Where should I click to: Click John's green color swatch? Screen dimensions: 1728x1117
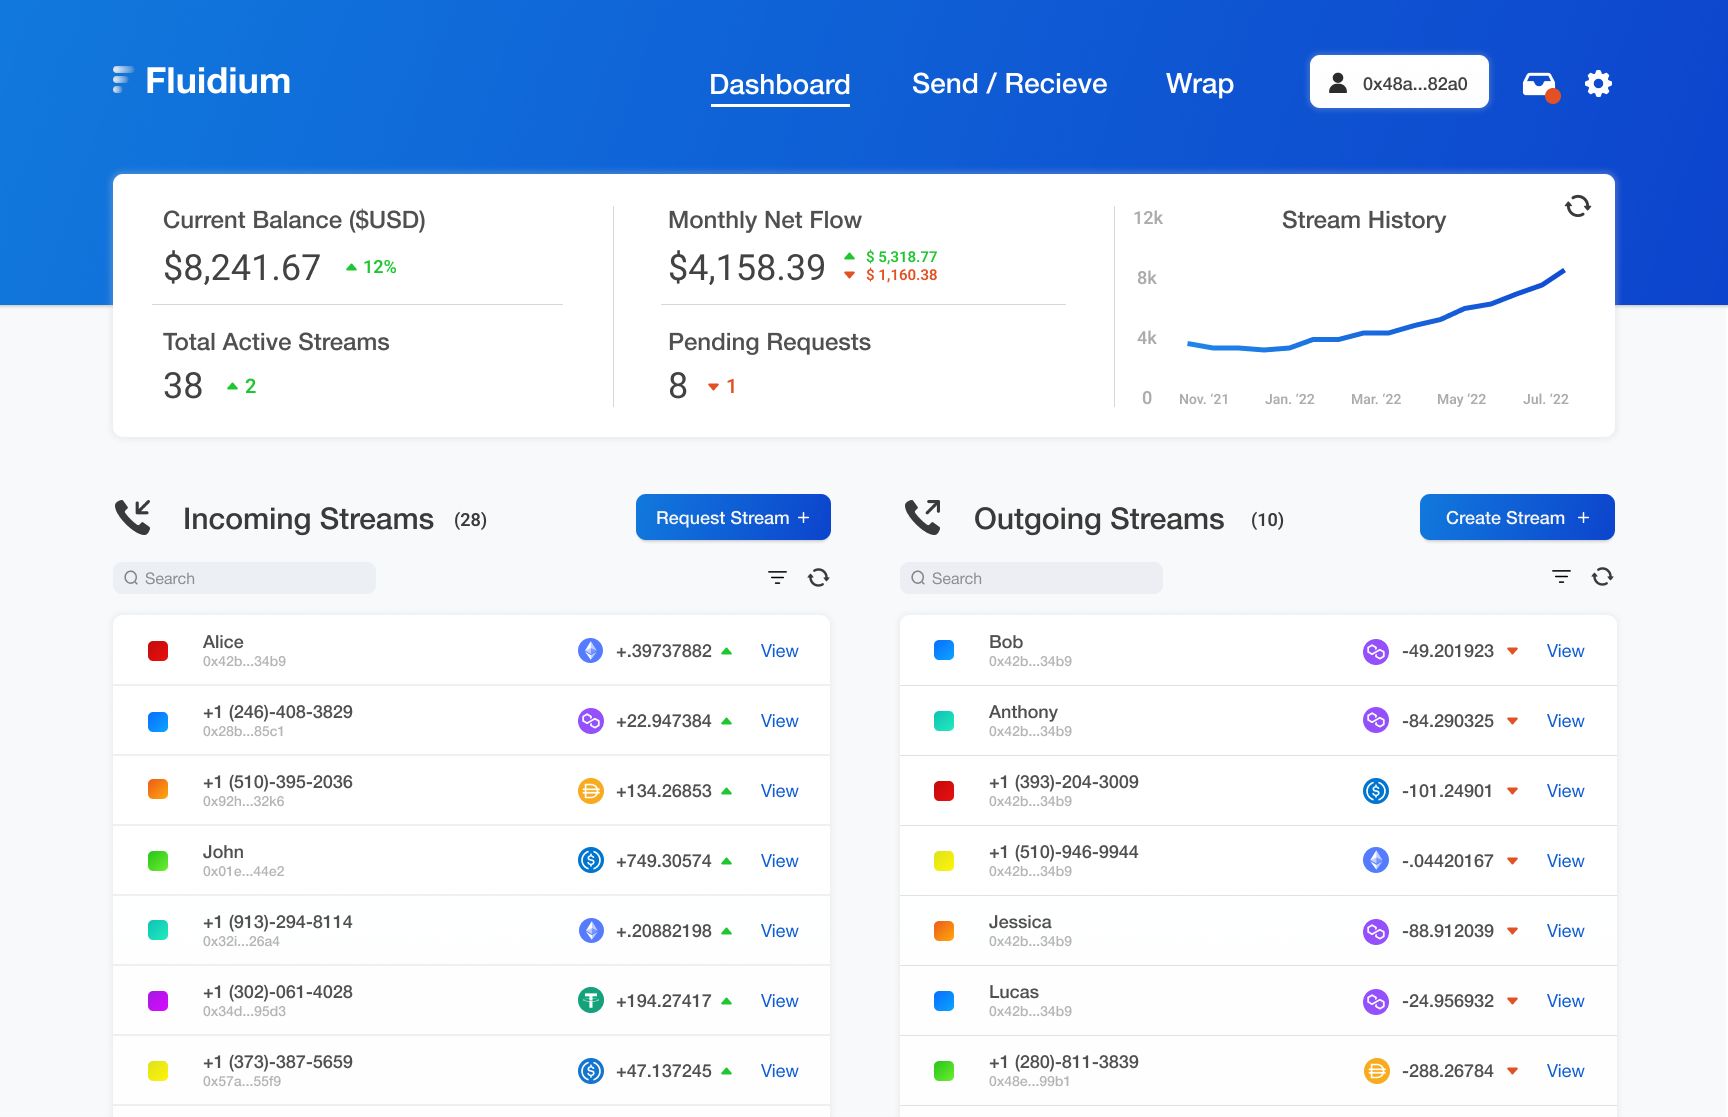coord(158,861)
